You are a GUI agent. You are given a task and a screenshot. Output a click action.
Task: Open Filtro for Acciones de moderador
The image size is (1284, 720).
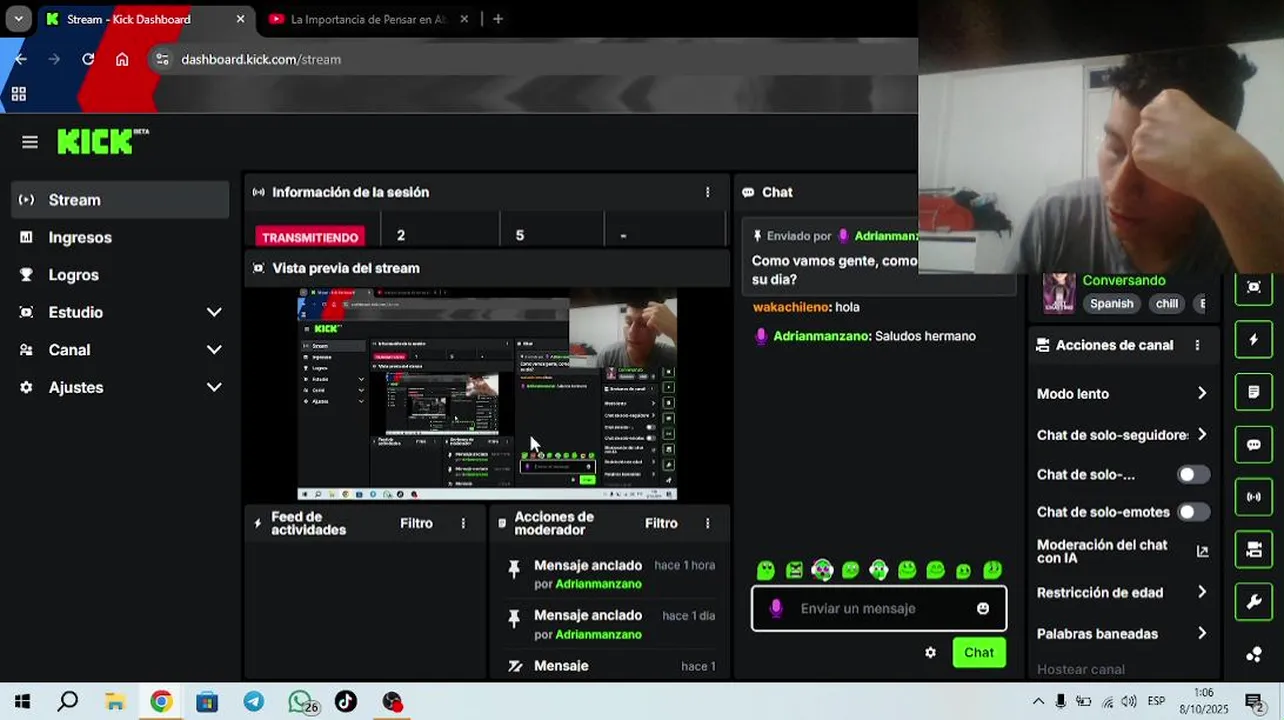[x=661, y=523]
